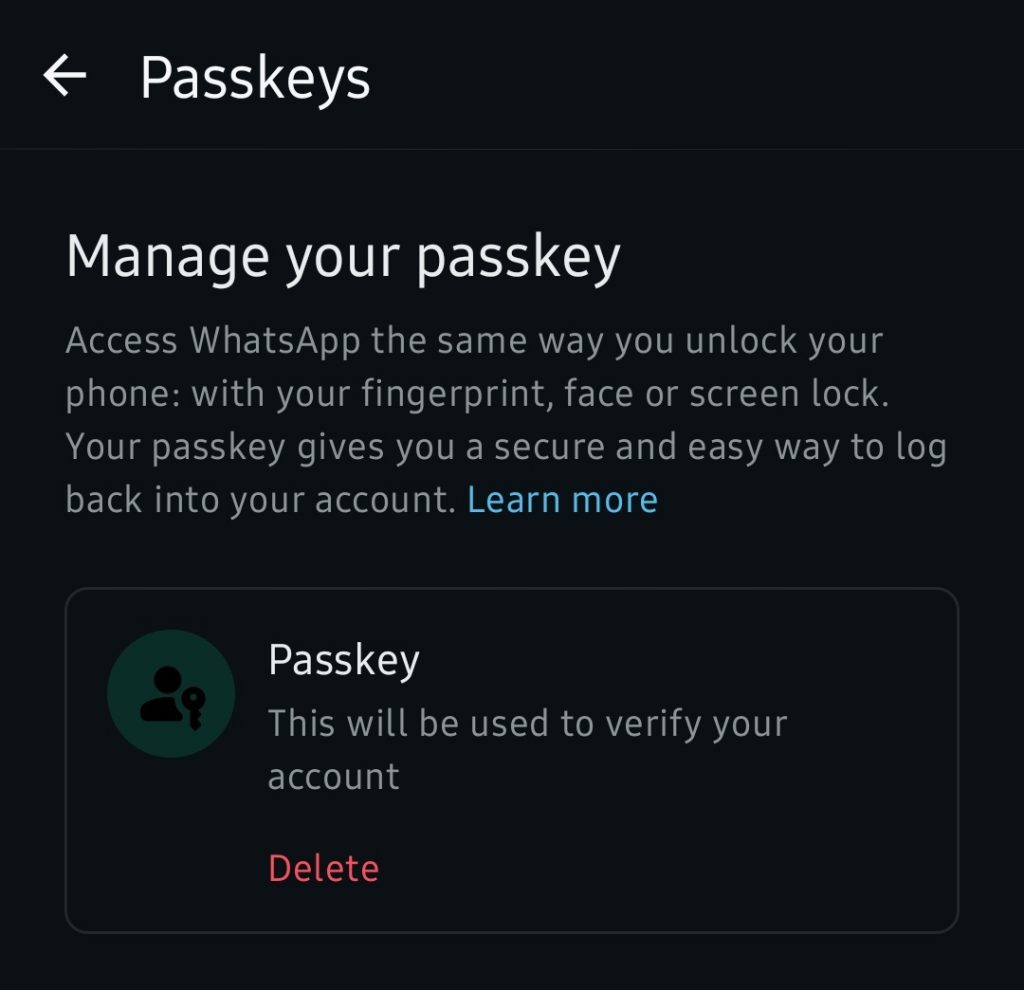Open the Learn more link
The height and width of the screenshot is (990, 1024).
point(562,500)
